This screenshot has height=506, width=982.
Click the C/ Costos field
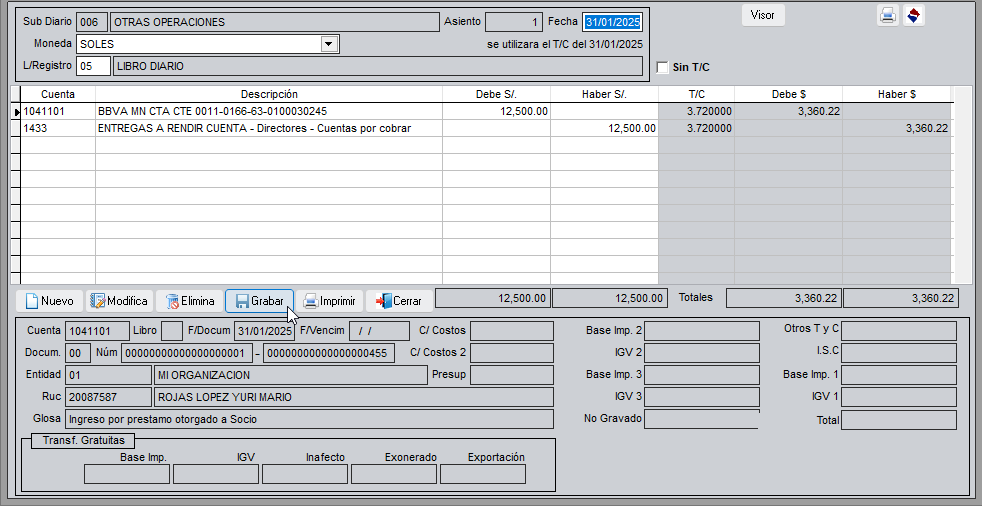pyautogui.click(x=512, y=331)
